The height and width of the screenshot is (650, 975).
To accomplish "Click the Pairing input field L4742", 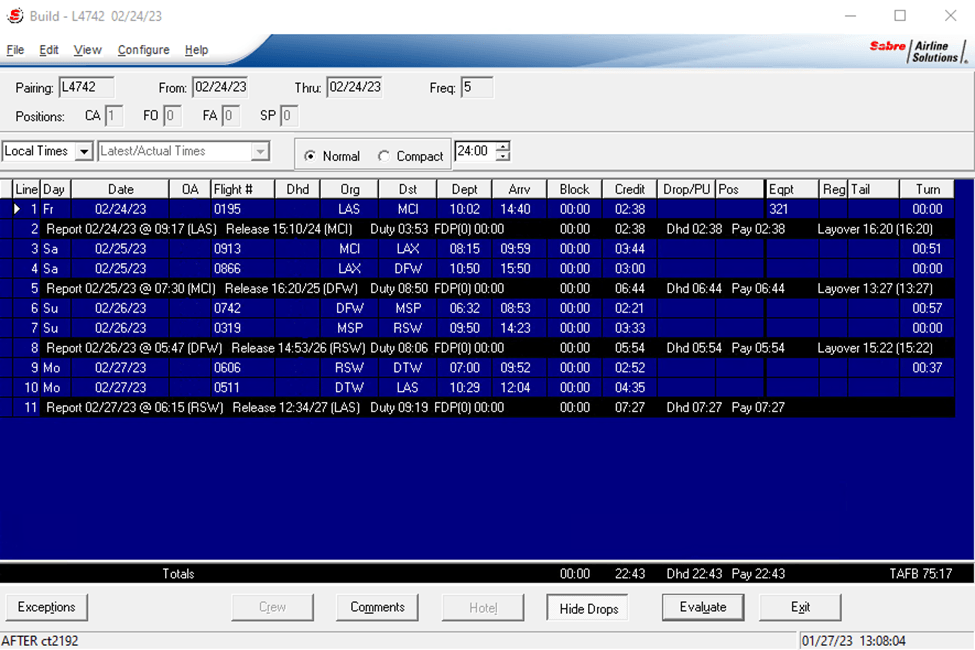I will pyautogui.click(x=86, y=87).
